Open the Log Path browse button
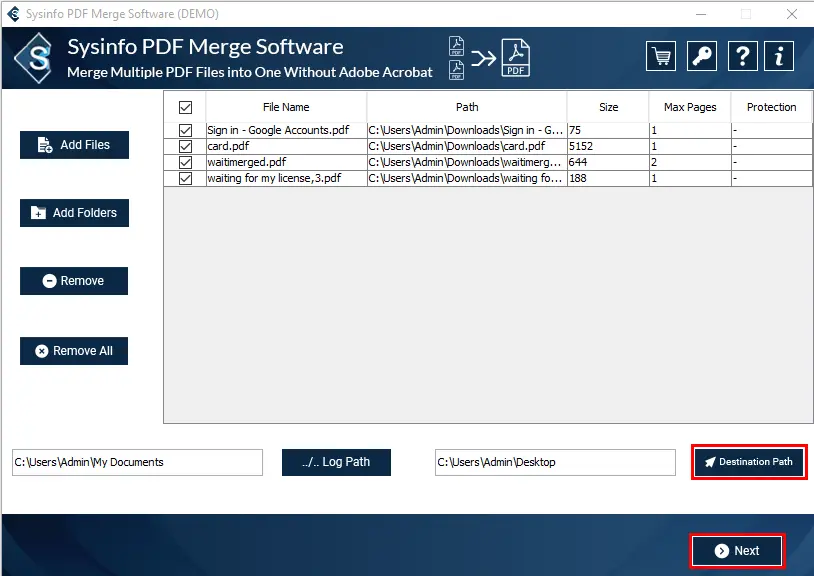The height and width of the screenshot is (576, 814). coord(336,462)
